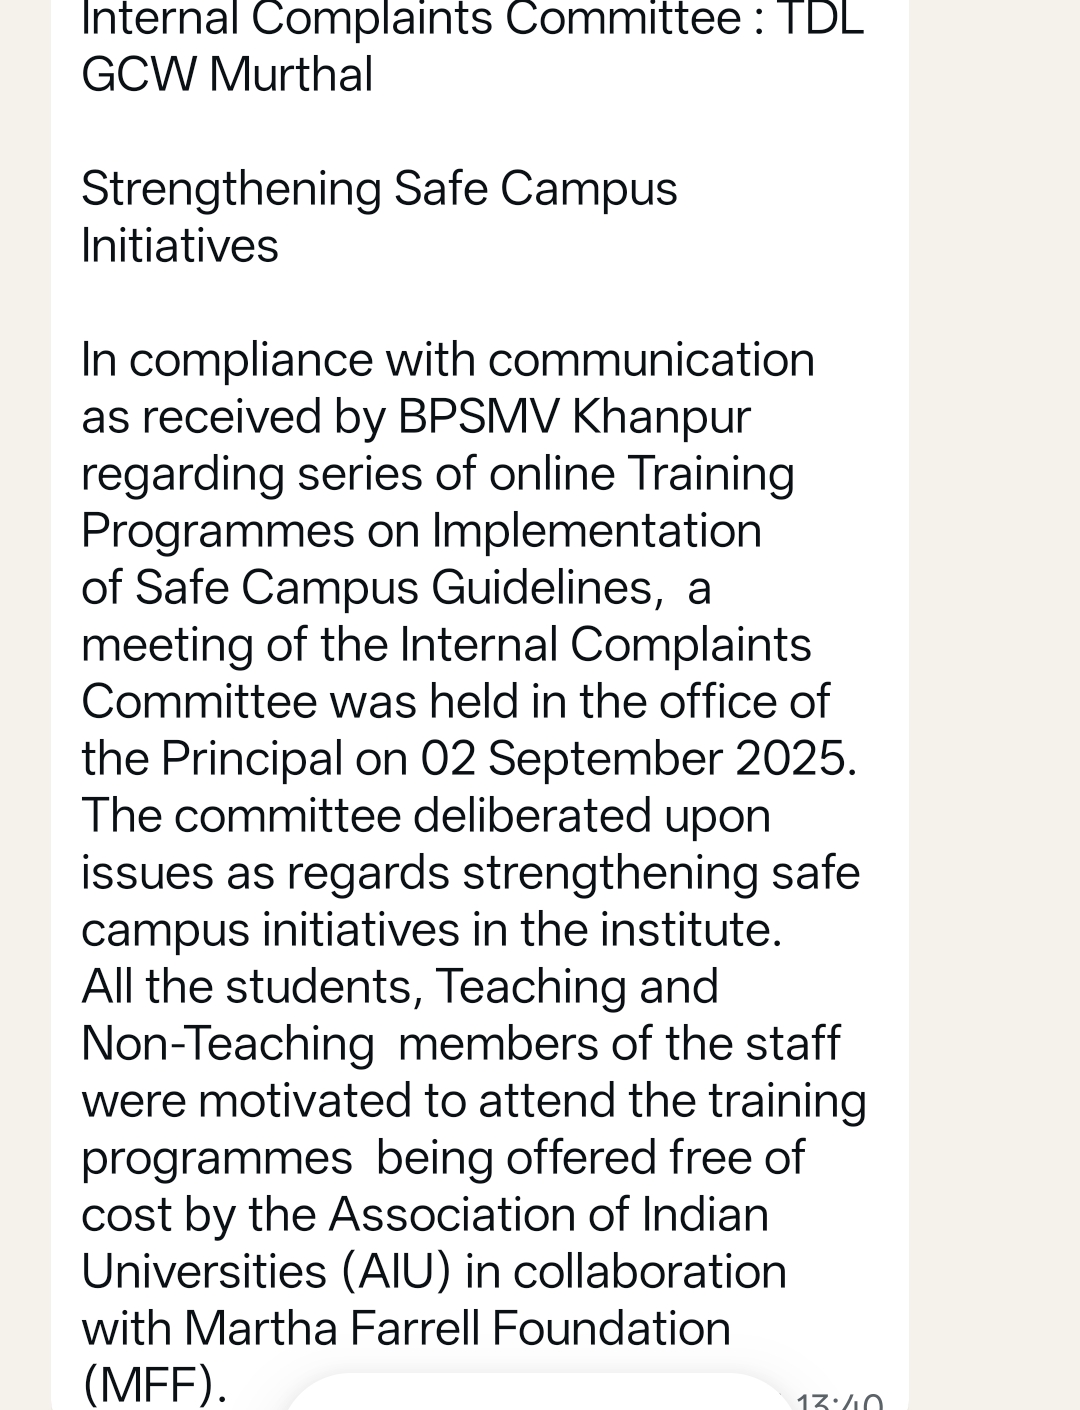Click the word 'Initiatives' under the title
Image resolution: width=1080 pixels, height=1410 pixels.
180,246
